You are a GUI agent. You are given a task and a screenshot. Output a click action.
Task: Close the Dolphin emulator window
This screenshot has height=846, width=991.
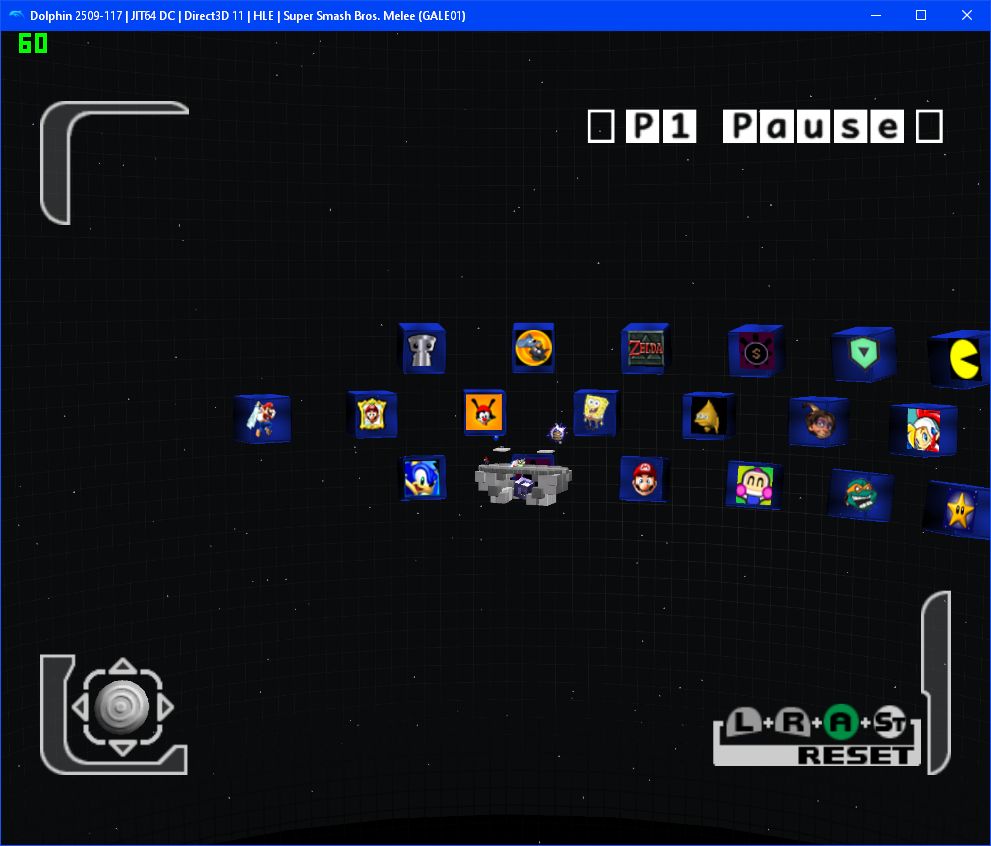pyautogui.click(x=967, y=15)
